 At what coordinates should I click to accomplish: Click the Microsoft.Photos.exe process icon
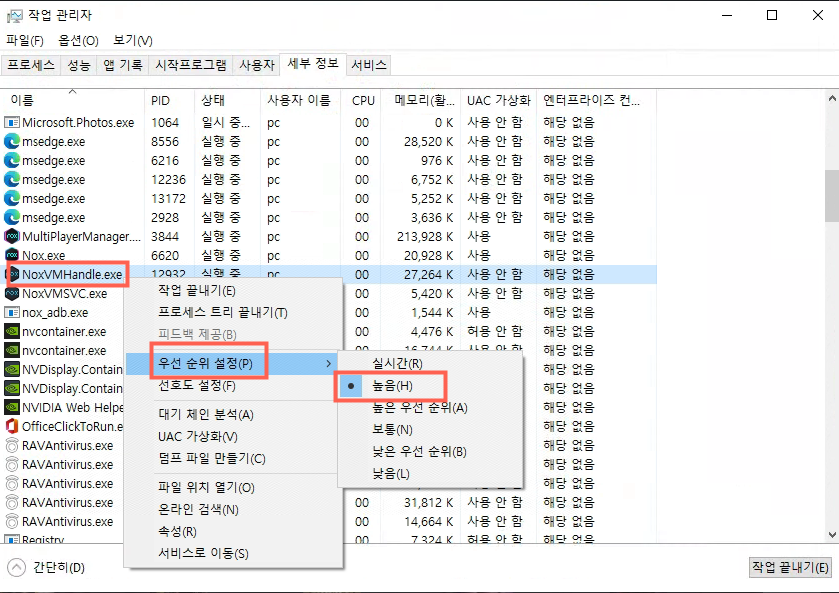pos(12,123)
